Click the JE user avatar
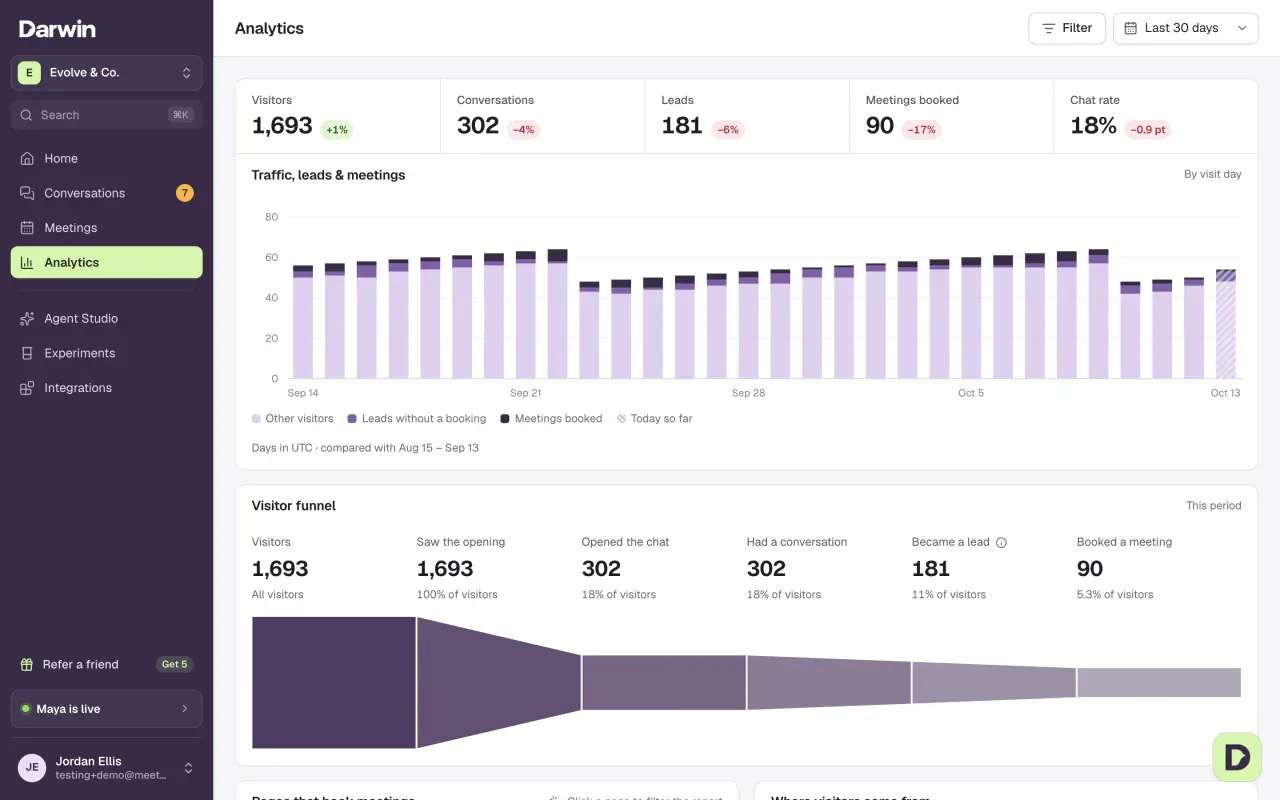Image resolution: width=1280 pixels, height=800 pixels. (32, 768)
